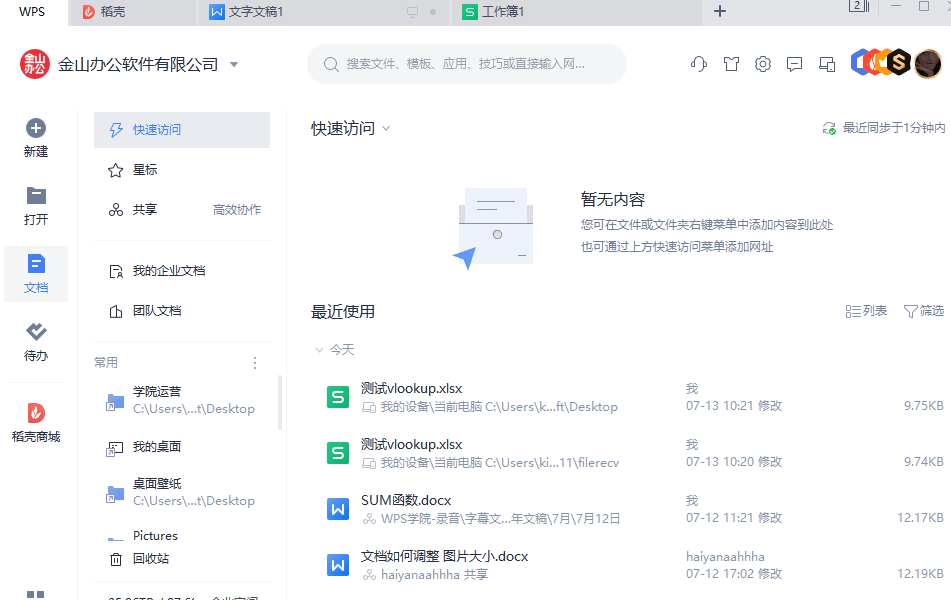The height and width of the screenshot is (600, 951).
Task: Click the window count 2 icon
Action: 859,7
